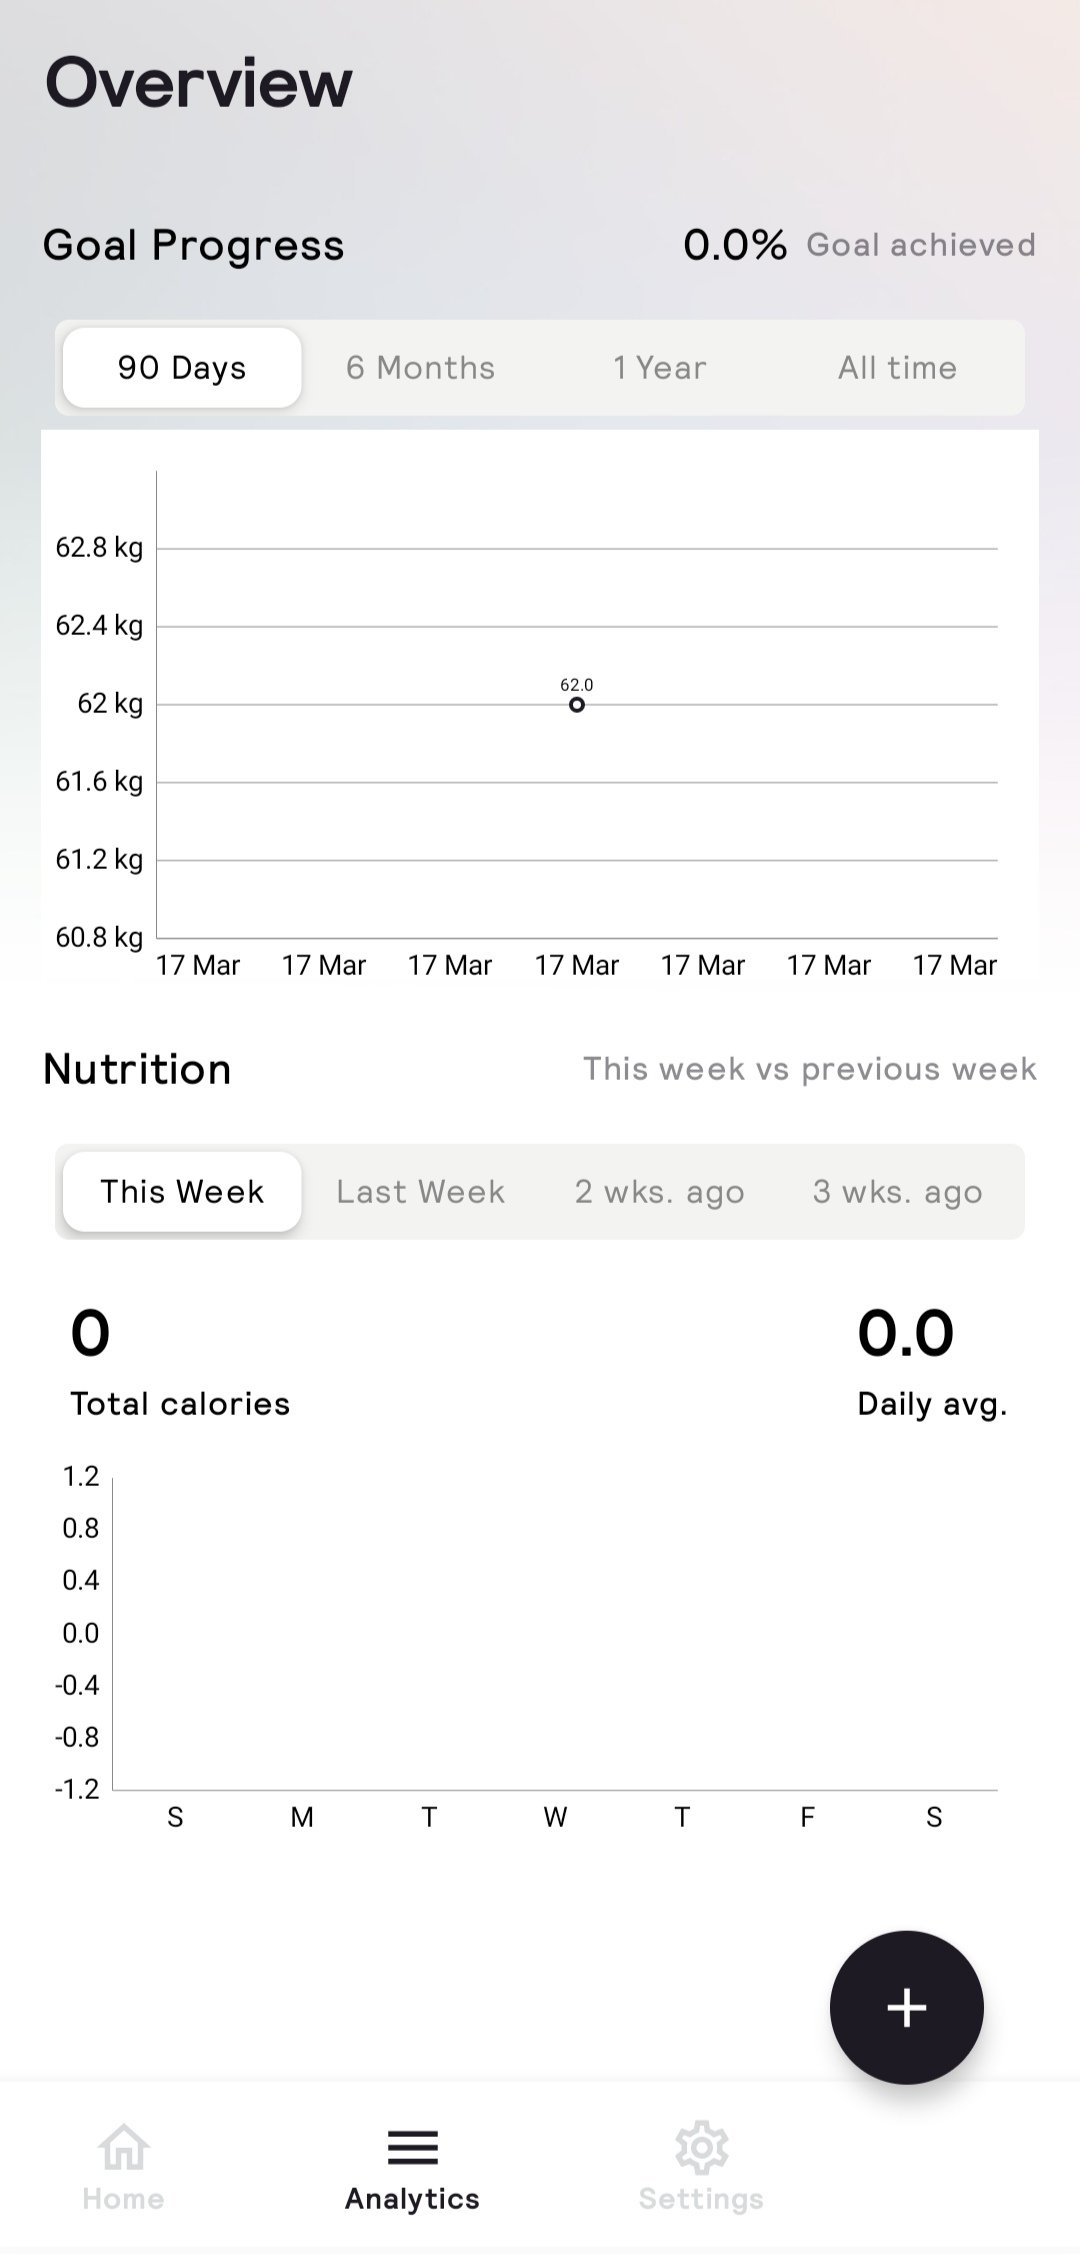Select the 90 Days range
Screen dimensions: 1080x2254
tap(182, 368)
